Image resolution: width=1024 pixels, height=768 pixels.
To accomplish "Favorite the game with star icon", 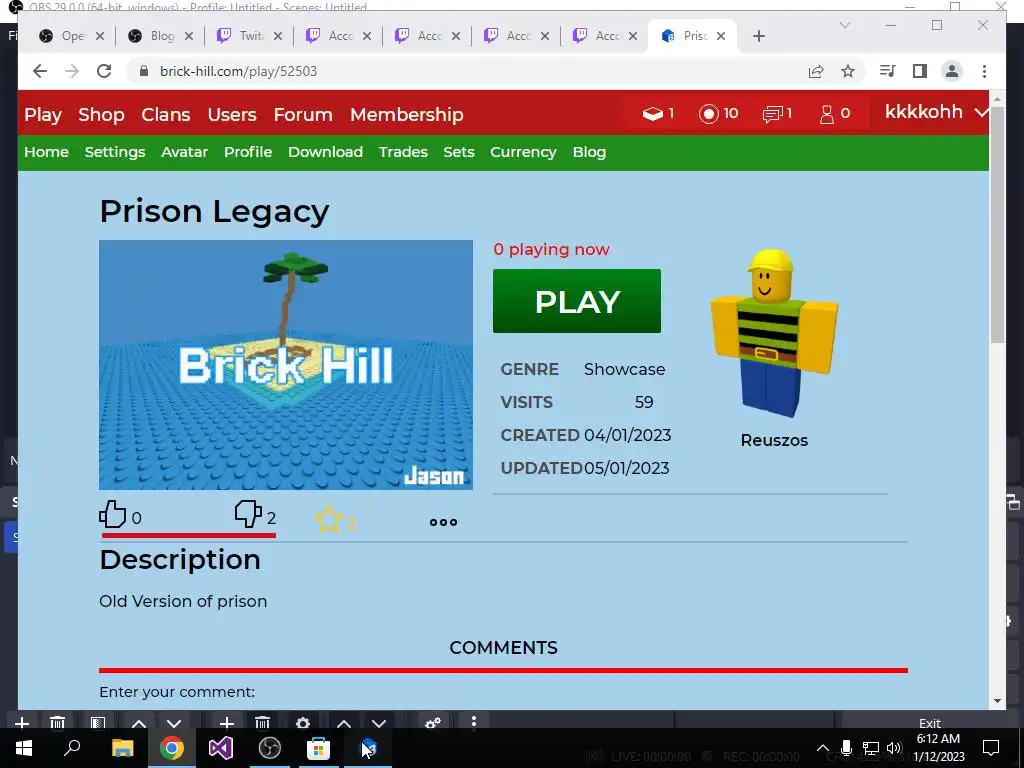I will pos(328,520).
